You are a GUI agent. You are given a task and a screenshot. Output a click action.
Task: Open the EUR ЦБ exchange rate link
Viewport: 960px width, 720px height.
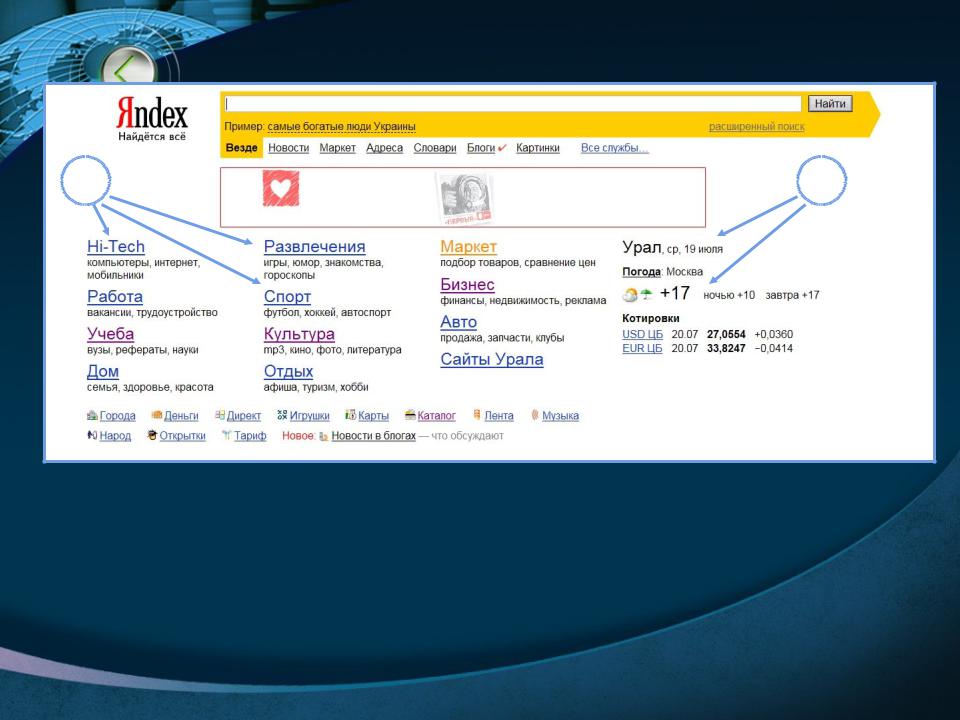point(642,348)
